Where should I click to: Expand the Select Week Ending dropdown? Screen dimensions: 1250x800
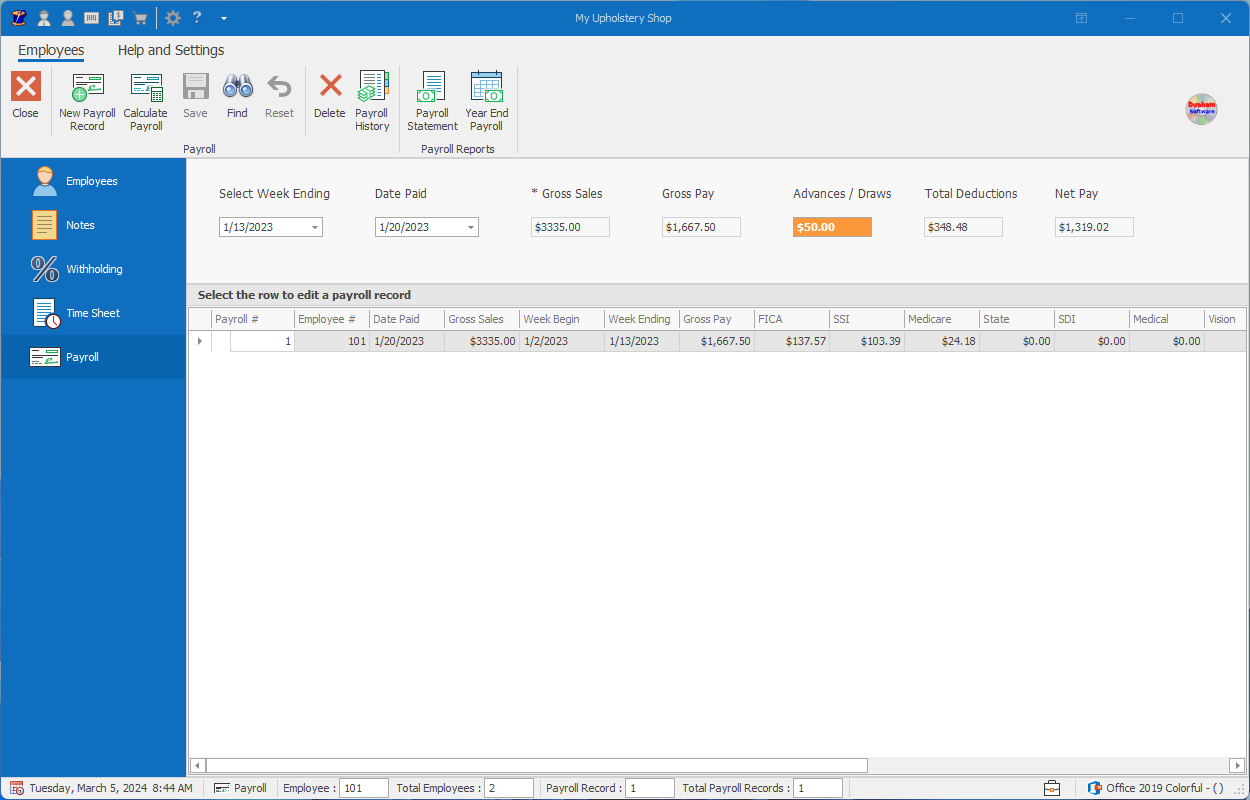point(313,227)
